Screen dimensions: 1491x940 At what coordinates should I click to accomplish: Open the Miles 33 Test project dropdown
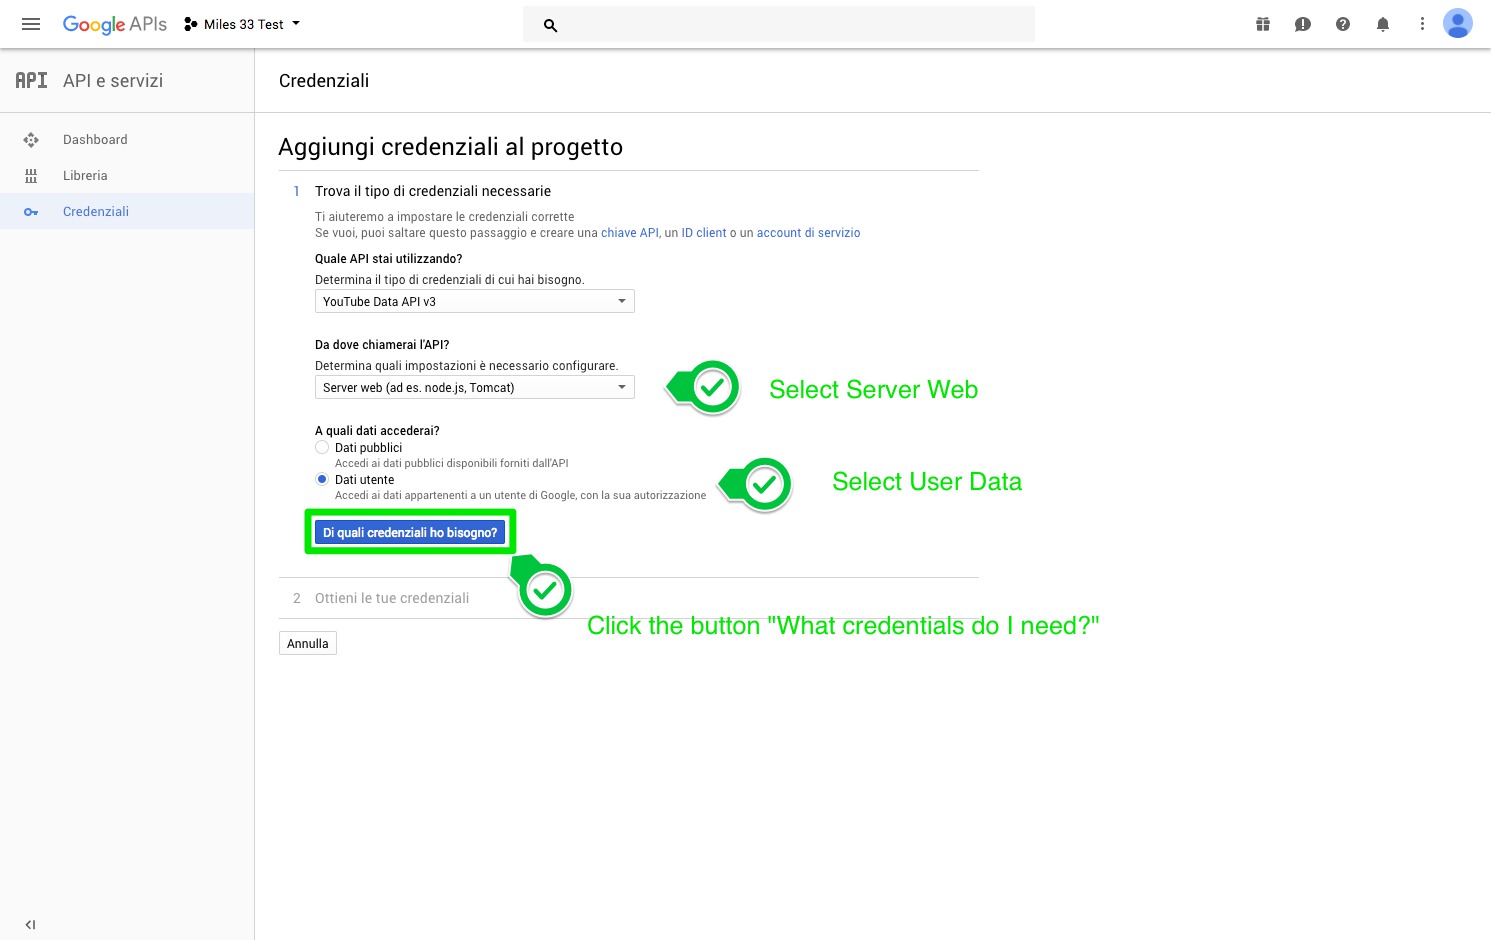(242, 24)
